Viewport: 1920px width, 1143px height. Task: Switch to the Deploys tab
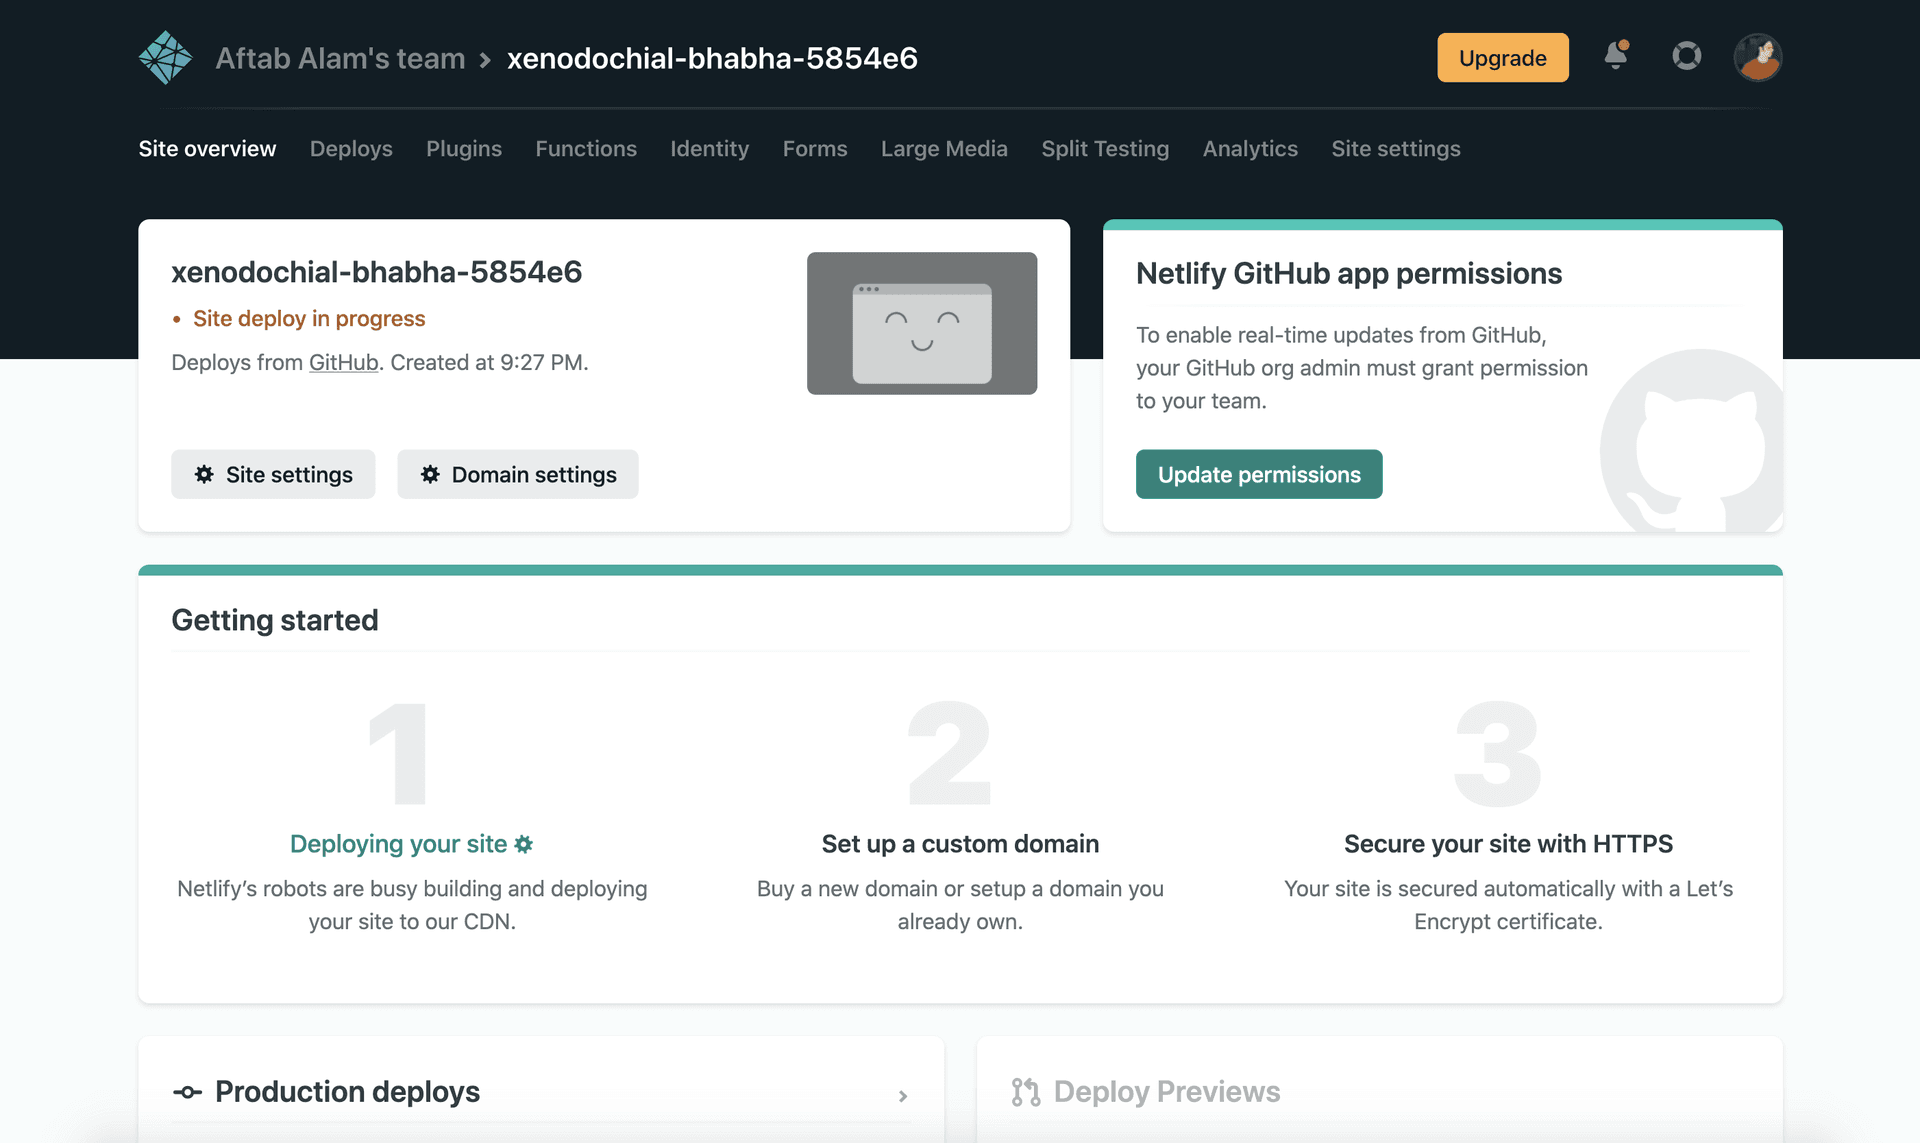point(351,148)
